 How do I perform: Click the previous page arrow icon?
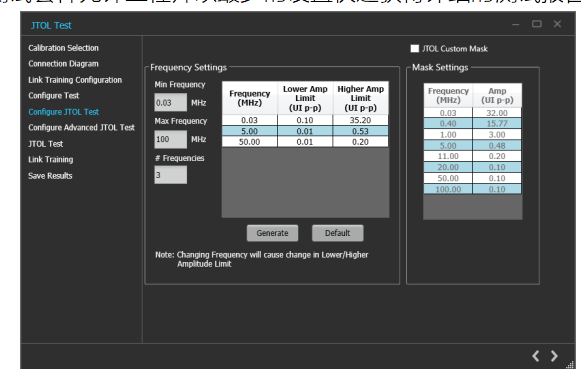(535, 356)
